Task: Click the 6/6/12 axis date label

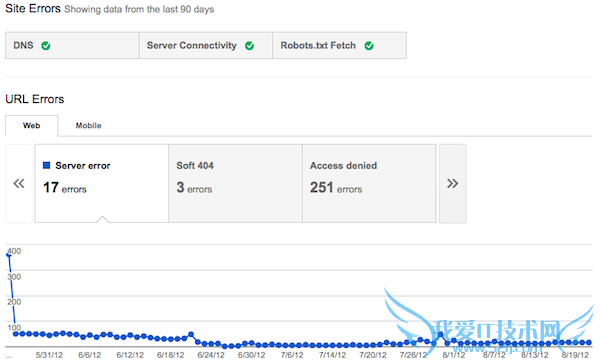Action: [90, 355]
